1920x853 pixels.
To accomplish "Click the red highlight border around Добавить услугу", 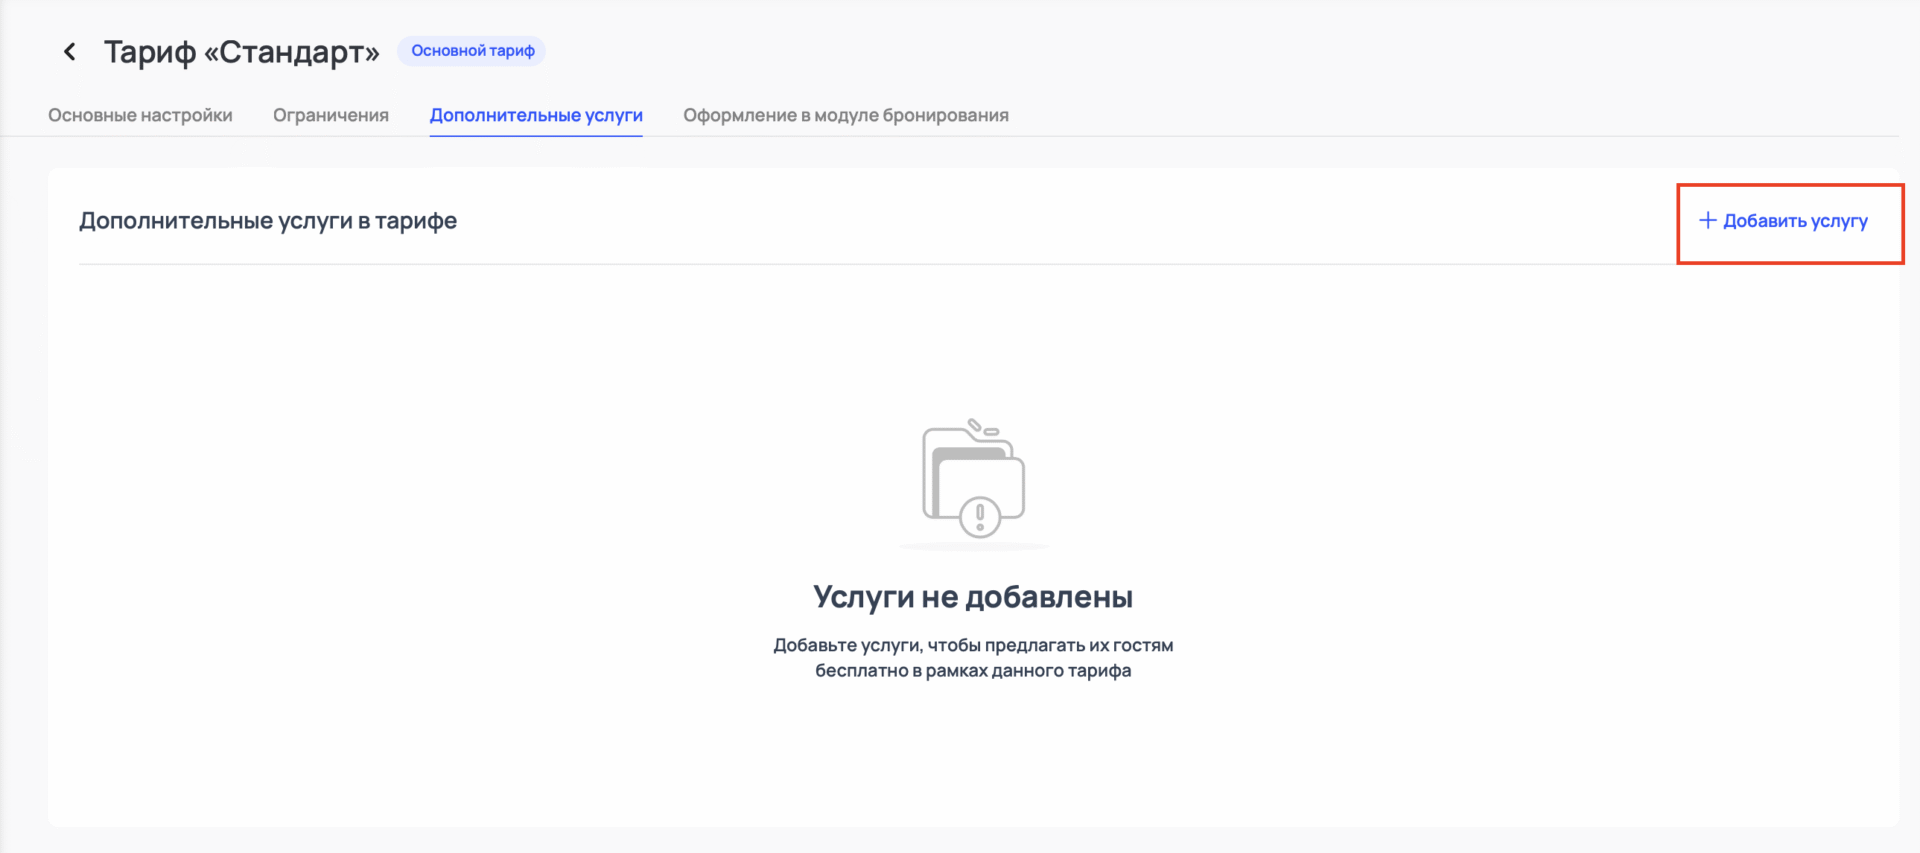I will pyautogui.click(x=1790, y=185).
